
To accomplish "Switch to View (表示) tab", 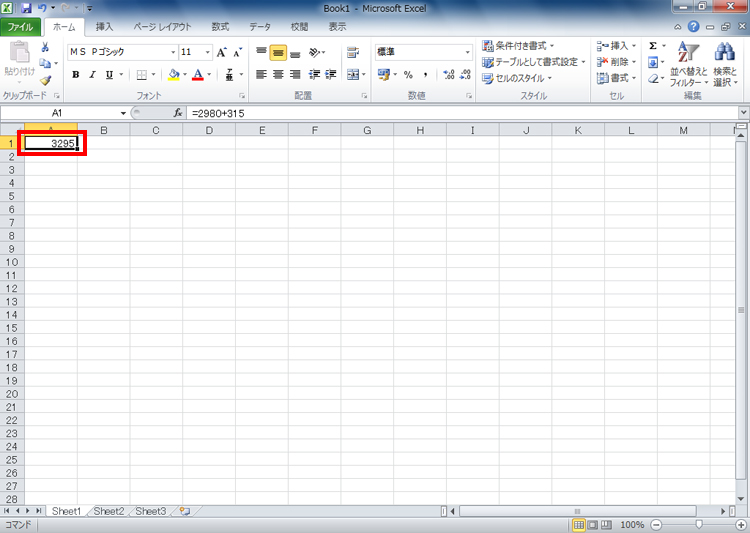I will (337, 27).
